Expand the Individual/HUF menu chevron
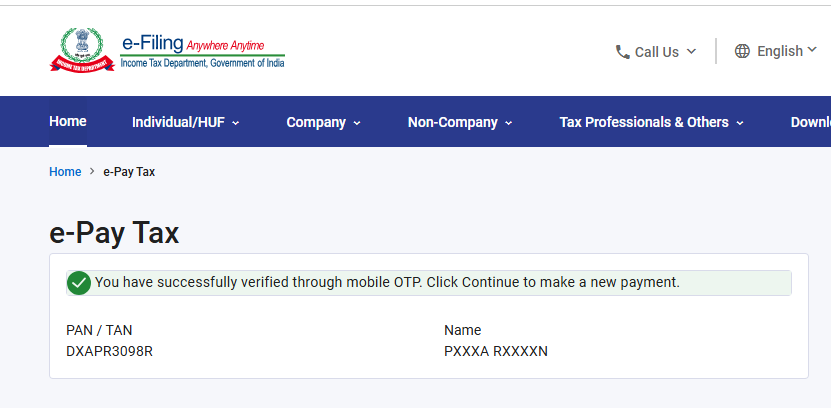The width and height of the screenshot is (831, 408). tap(236, 123)
